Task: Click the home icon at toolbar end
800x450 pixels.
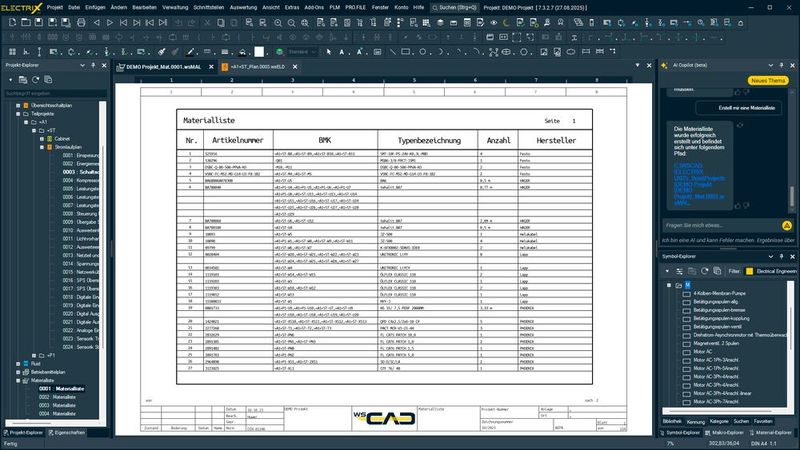Action: (x=740, y=22)
